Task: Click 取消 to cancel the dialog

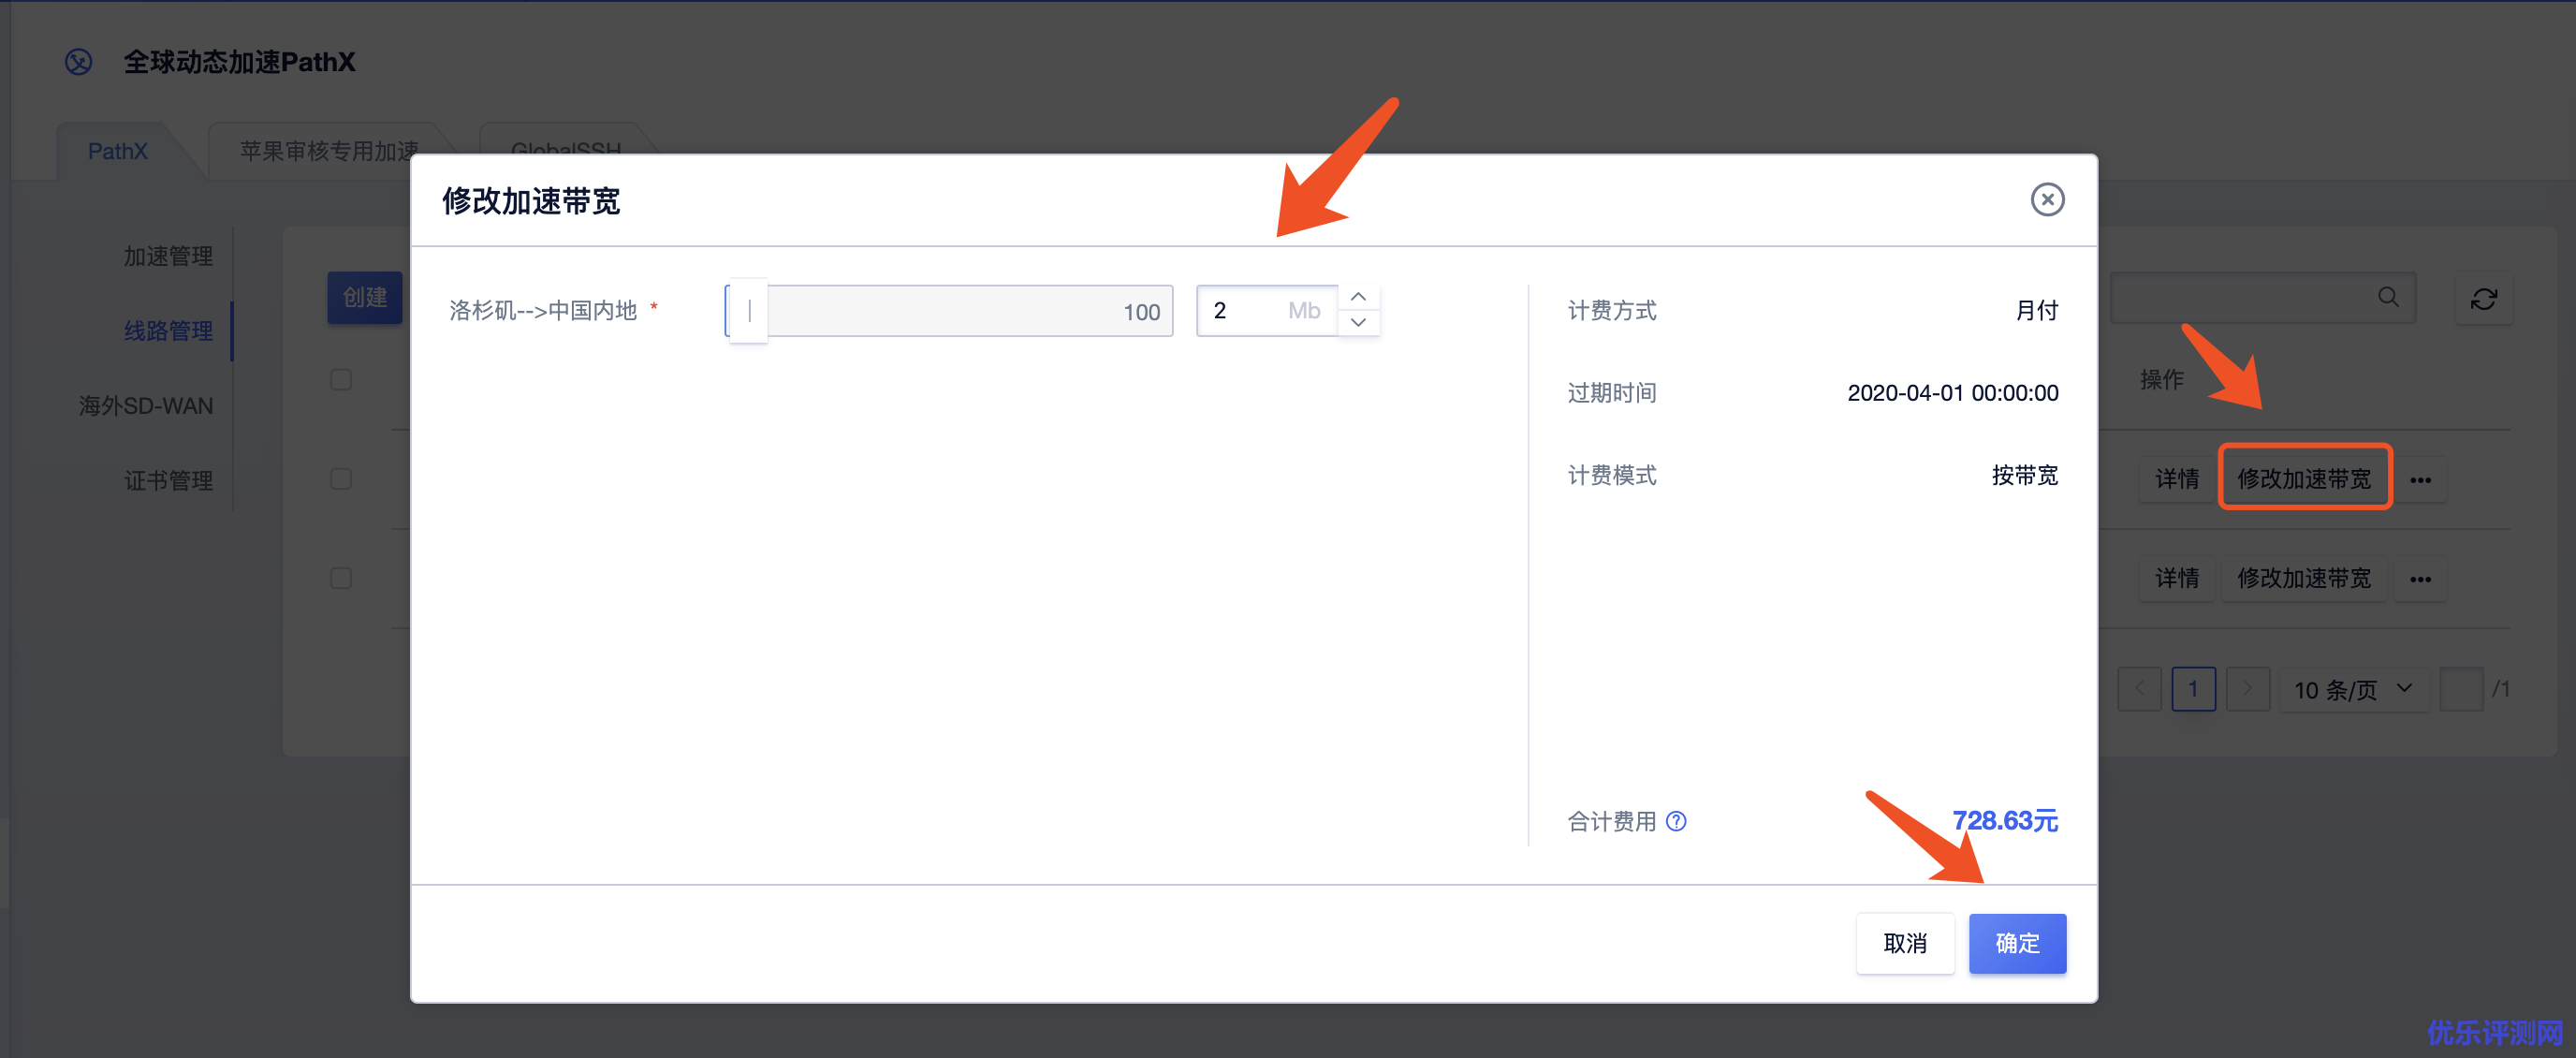Action: pos(1904,943)
